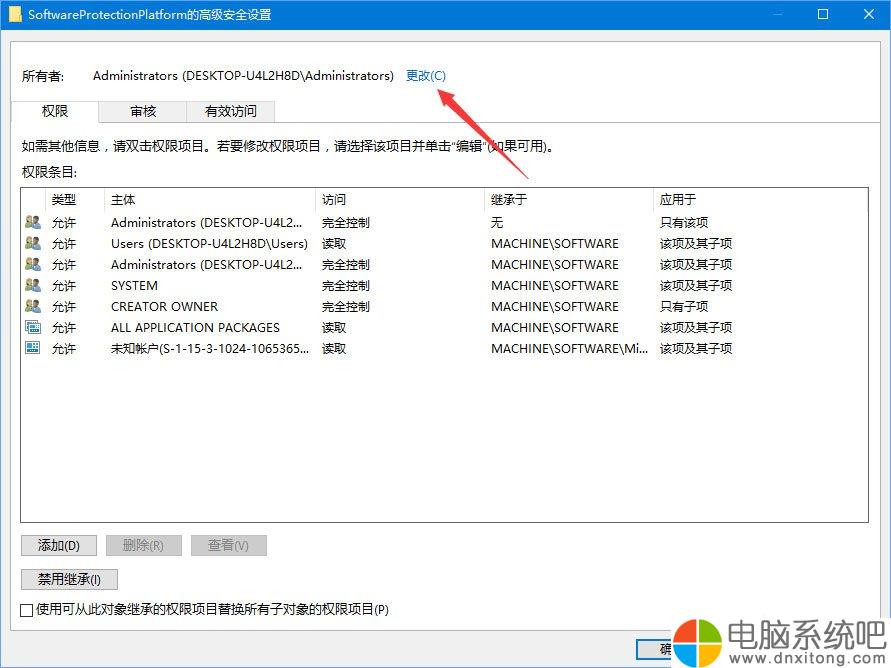Click the 只有子项 applies-to cell

coord(684,307)
